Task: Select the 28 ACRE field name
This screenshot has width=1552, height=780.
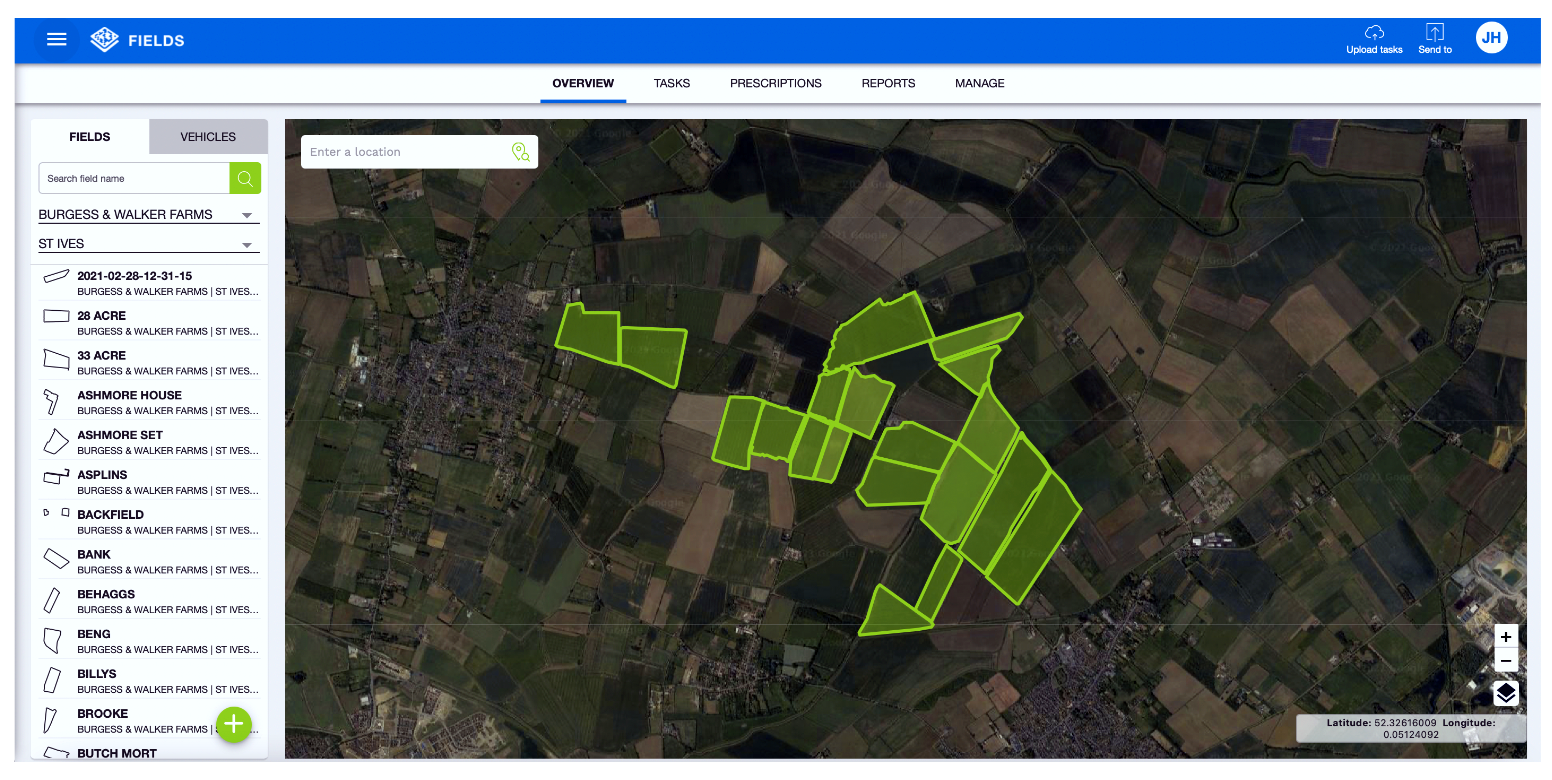Action: pyautogui.click(x=102, y=316)
